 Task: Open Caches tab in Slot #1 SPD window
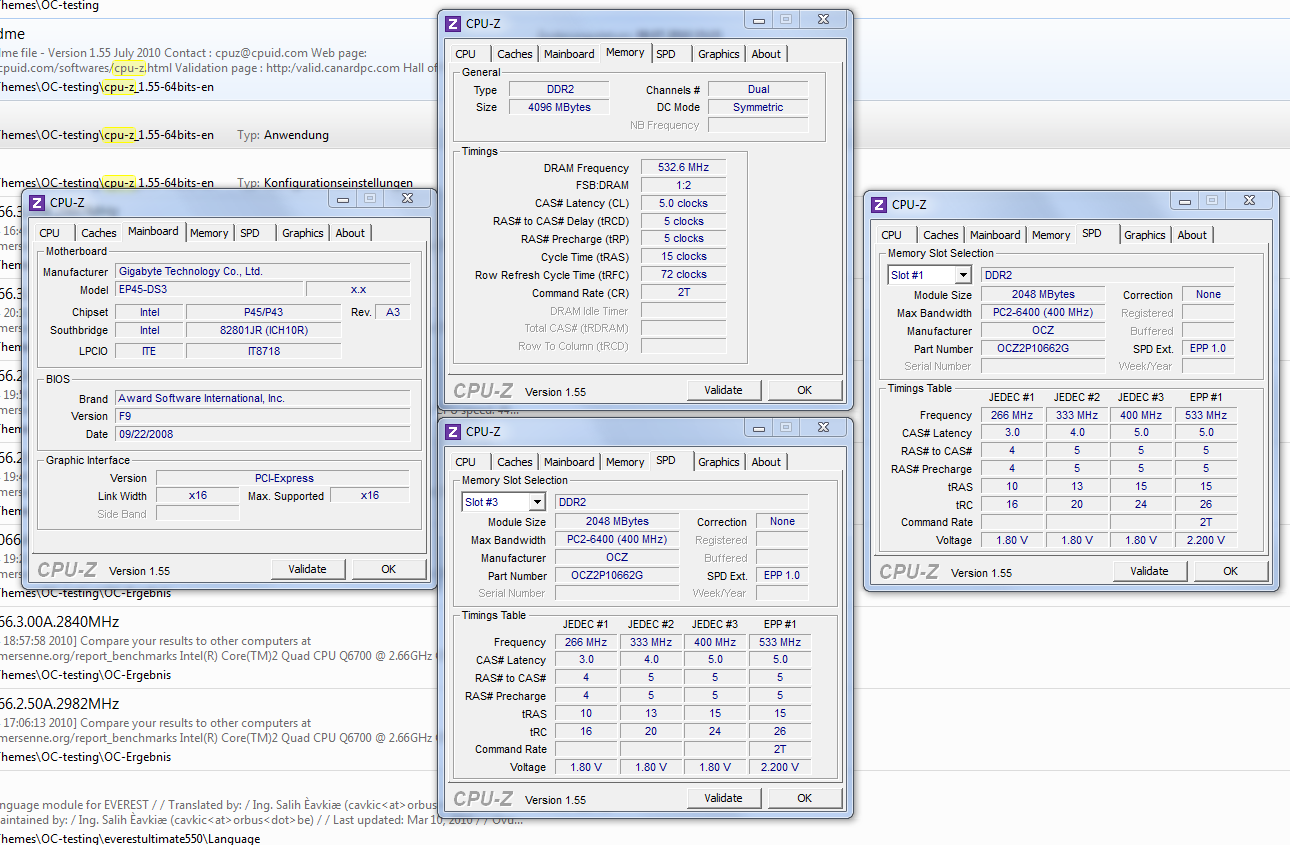point(941,235)
